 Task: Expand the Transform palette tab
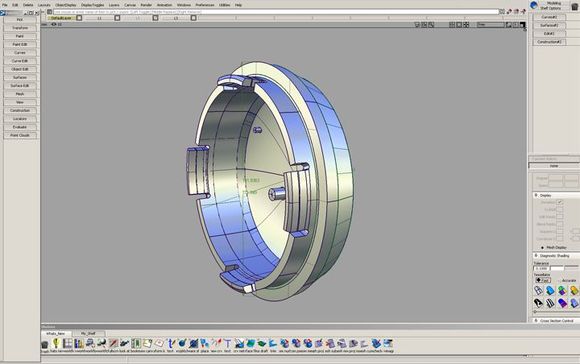click(x=20, y=28)
